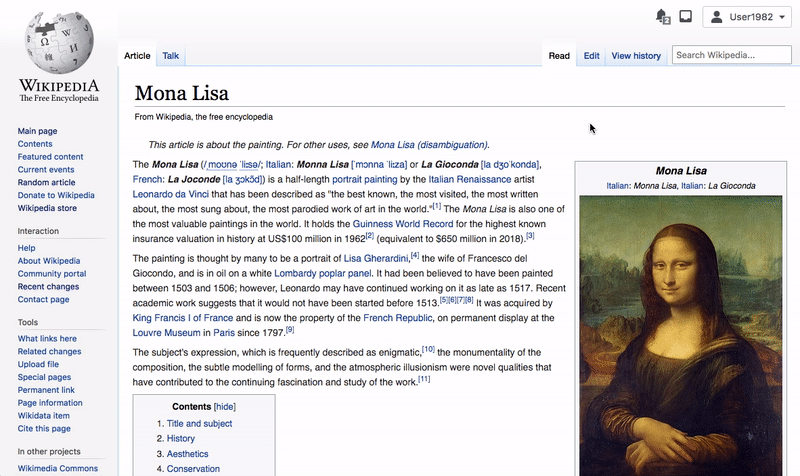Open the Mona Lisa painting thumbnail

(681, 336)
